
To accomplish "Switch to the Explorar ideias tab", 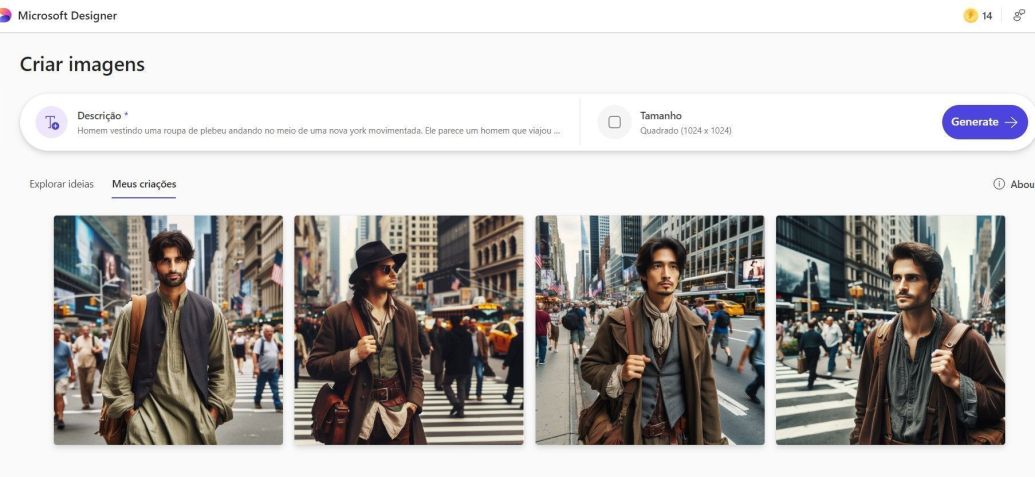I will [62, 184].
